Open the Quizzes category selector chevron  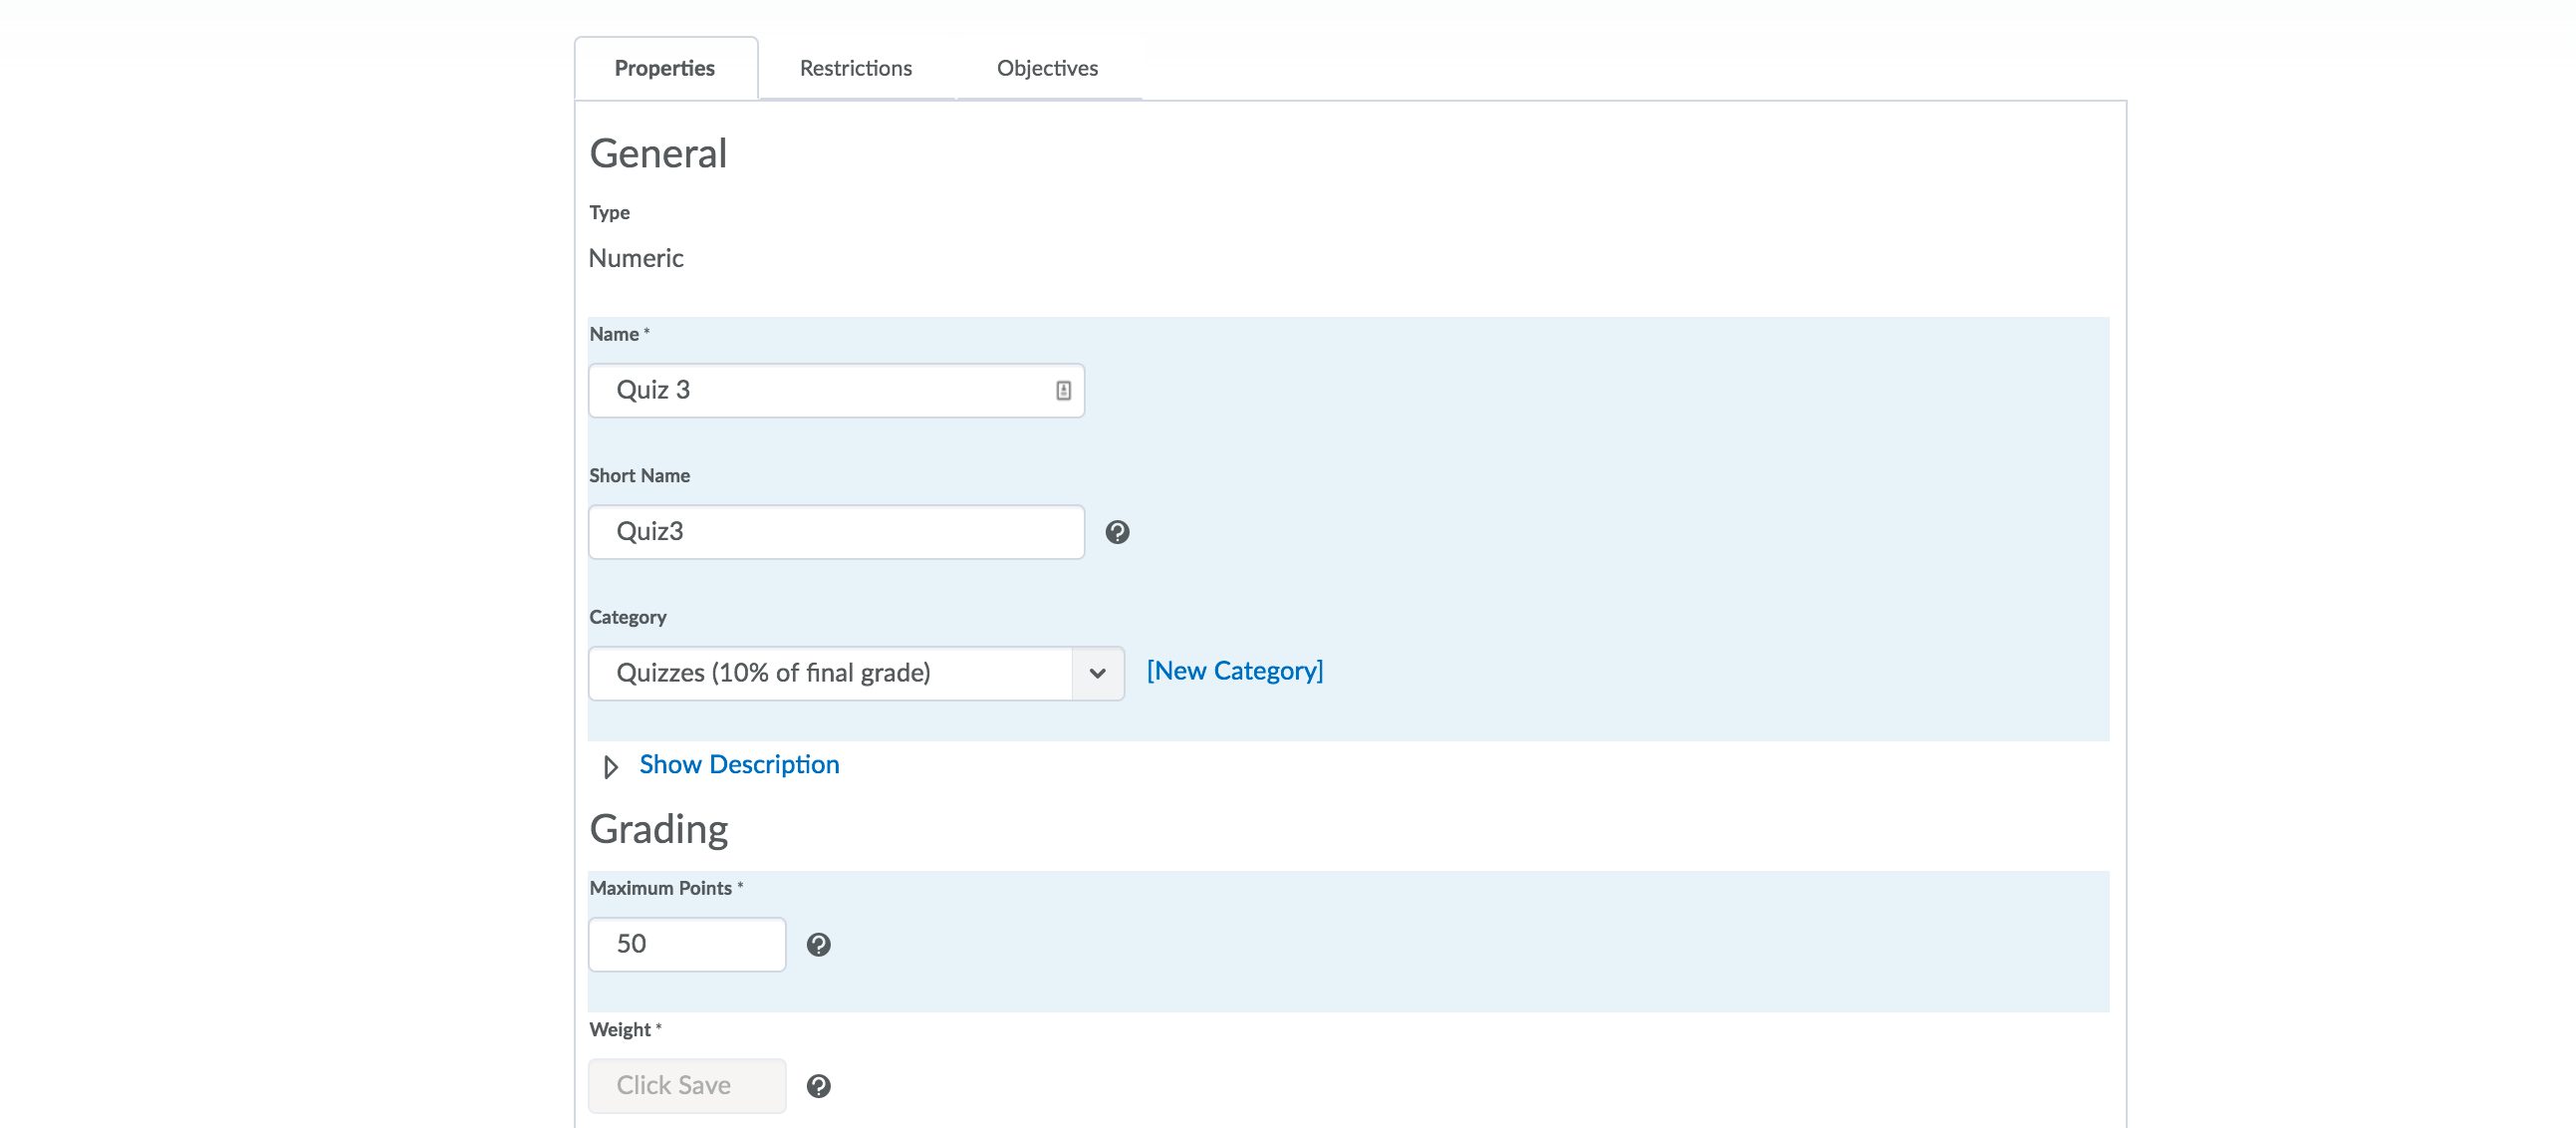(1097, 673)
